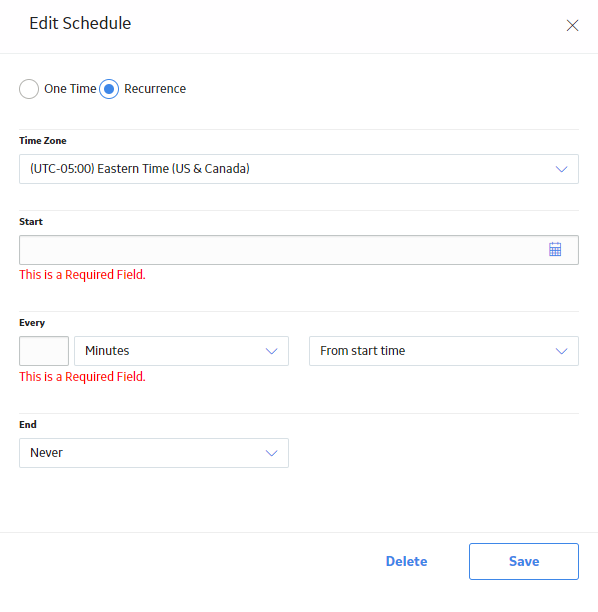This screenshot has width=598, height=612.
Task: Click the chevron beside From start time
Action: (x=561, y=351)
